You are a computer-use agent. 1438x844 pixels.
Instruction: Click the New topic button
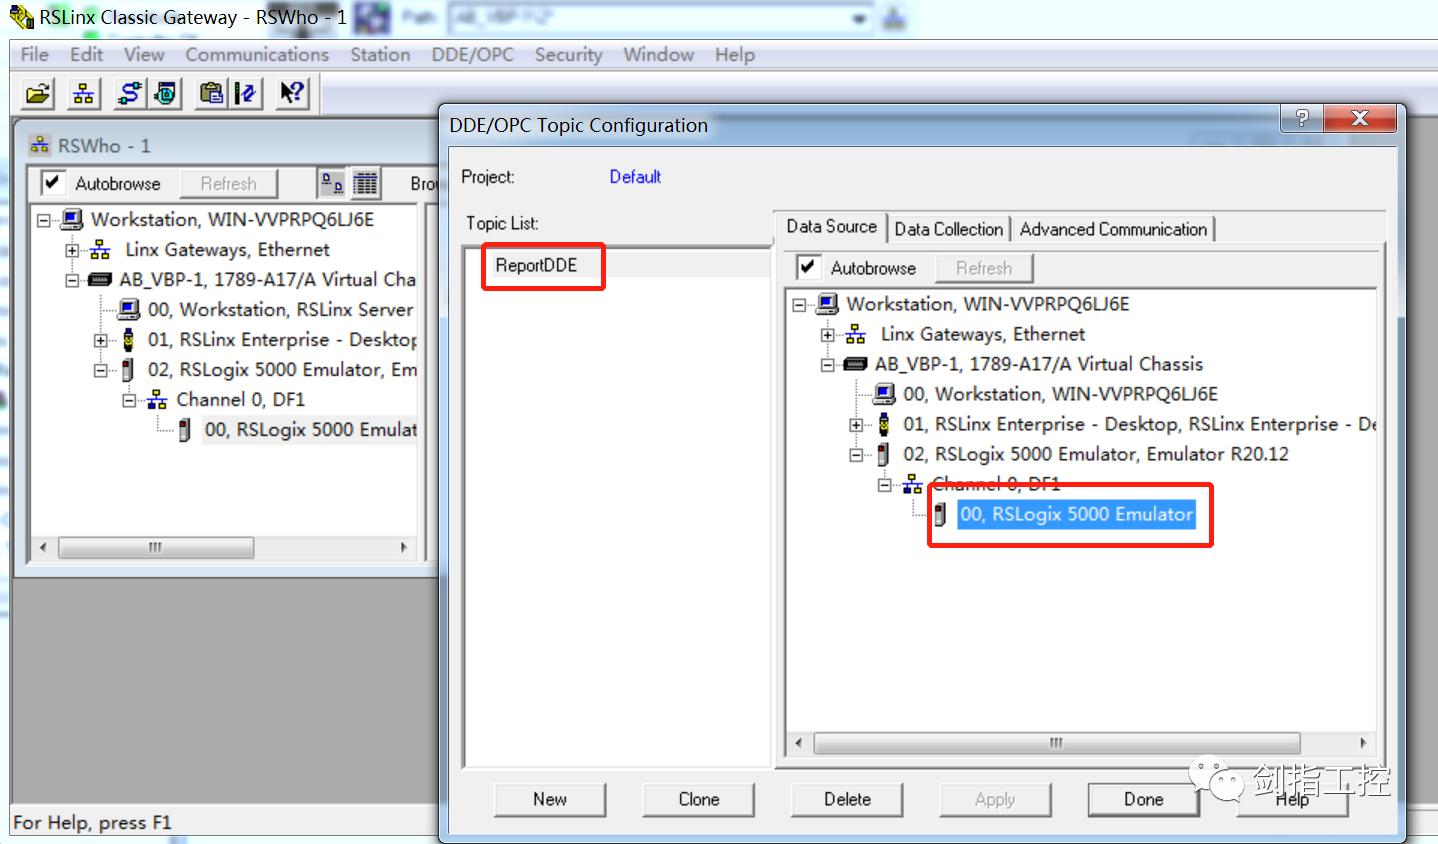(549, 799)
